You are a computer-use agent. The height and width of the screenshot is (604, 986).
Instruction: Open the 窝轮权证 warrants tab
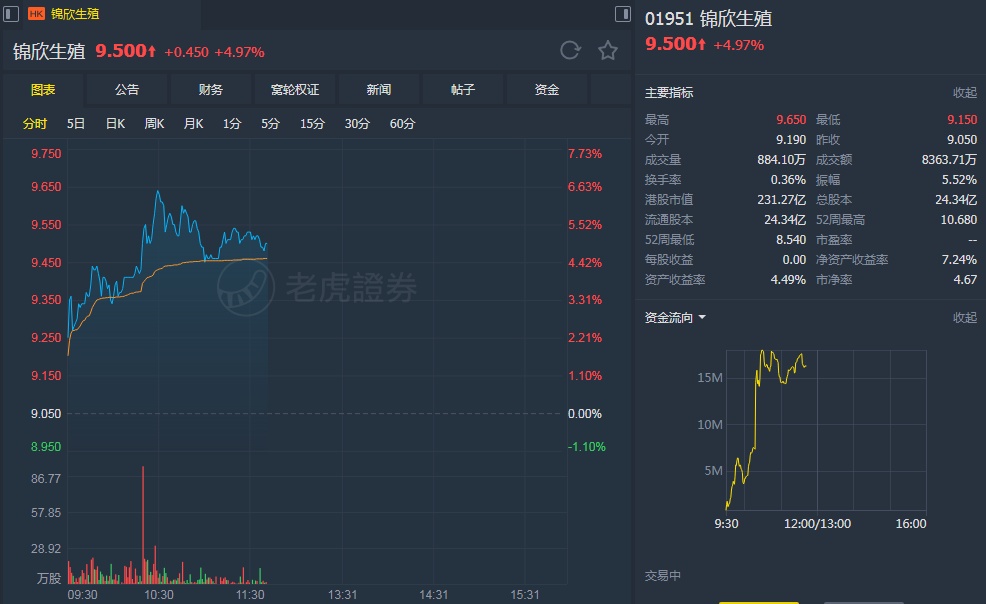pos(295,90)
